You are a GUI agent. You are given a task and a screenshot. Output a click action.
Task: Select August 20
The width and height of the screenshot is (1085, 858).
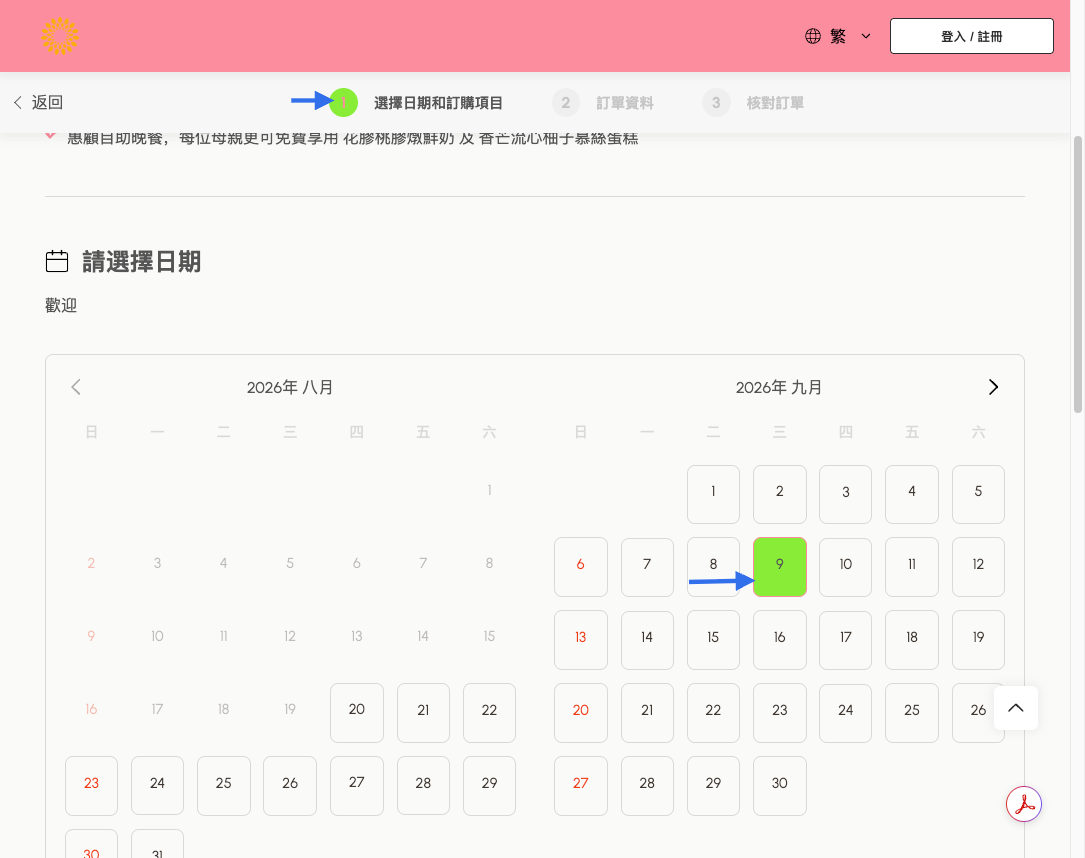point(357,713)
